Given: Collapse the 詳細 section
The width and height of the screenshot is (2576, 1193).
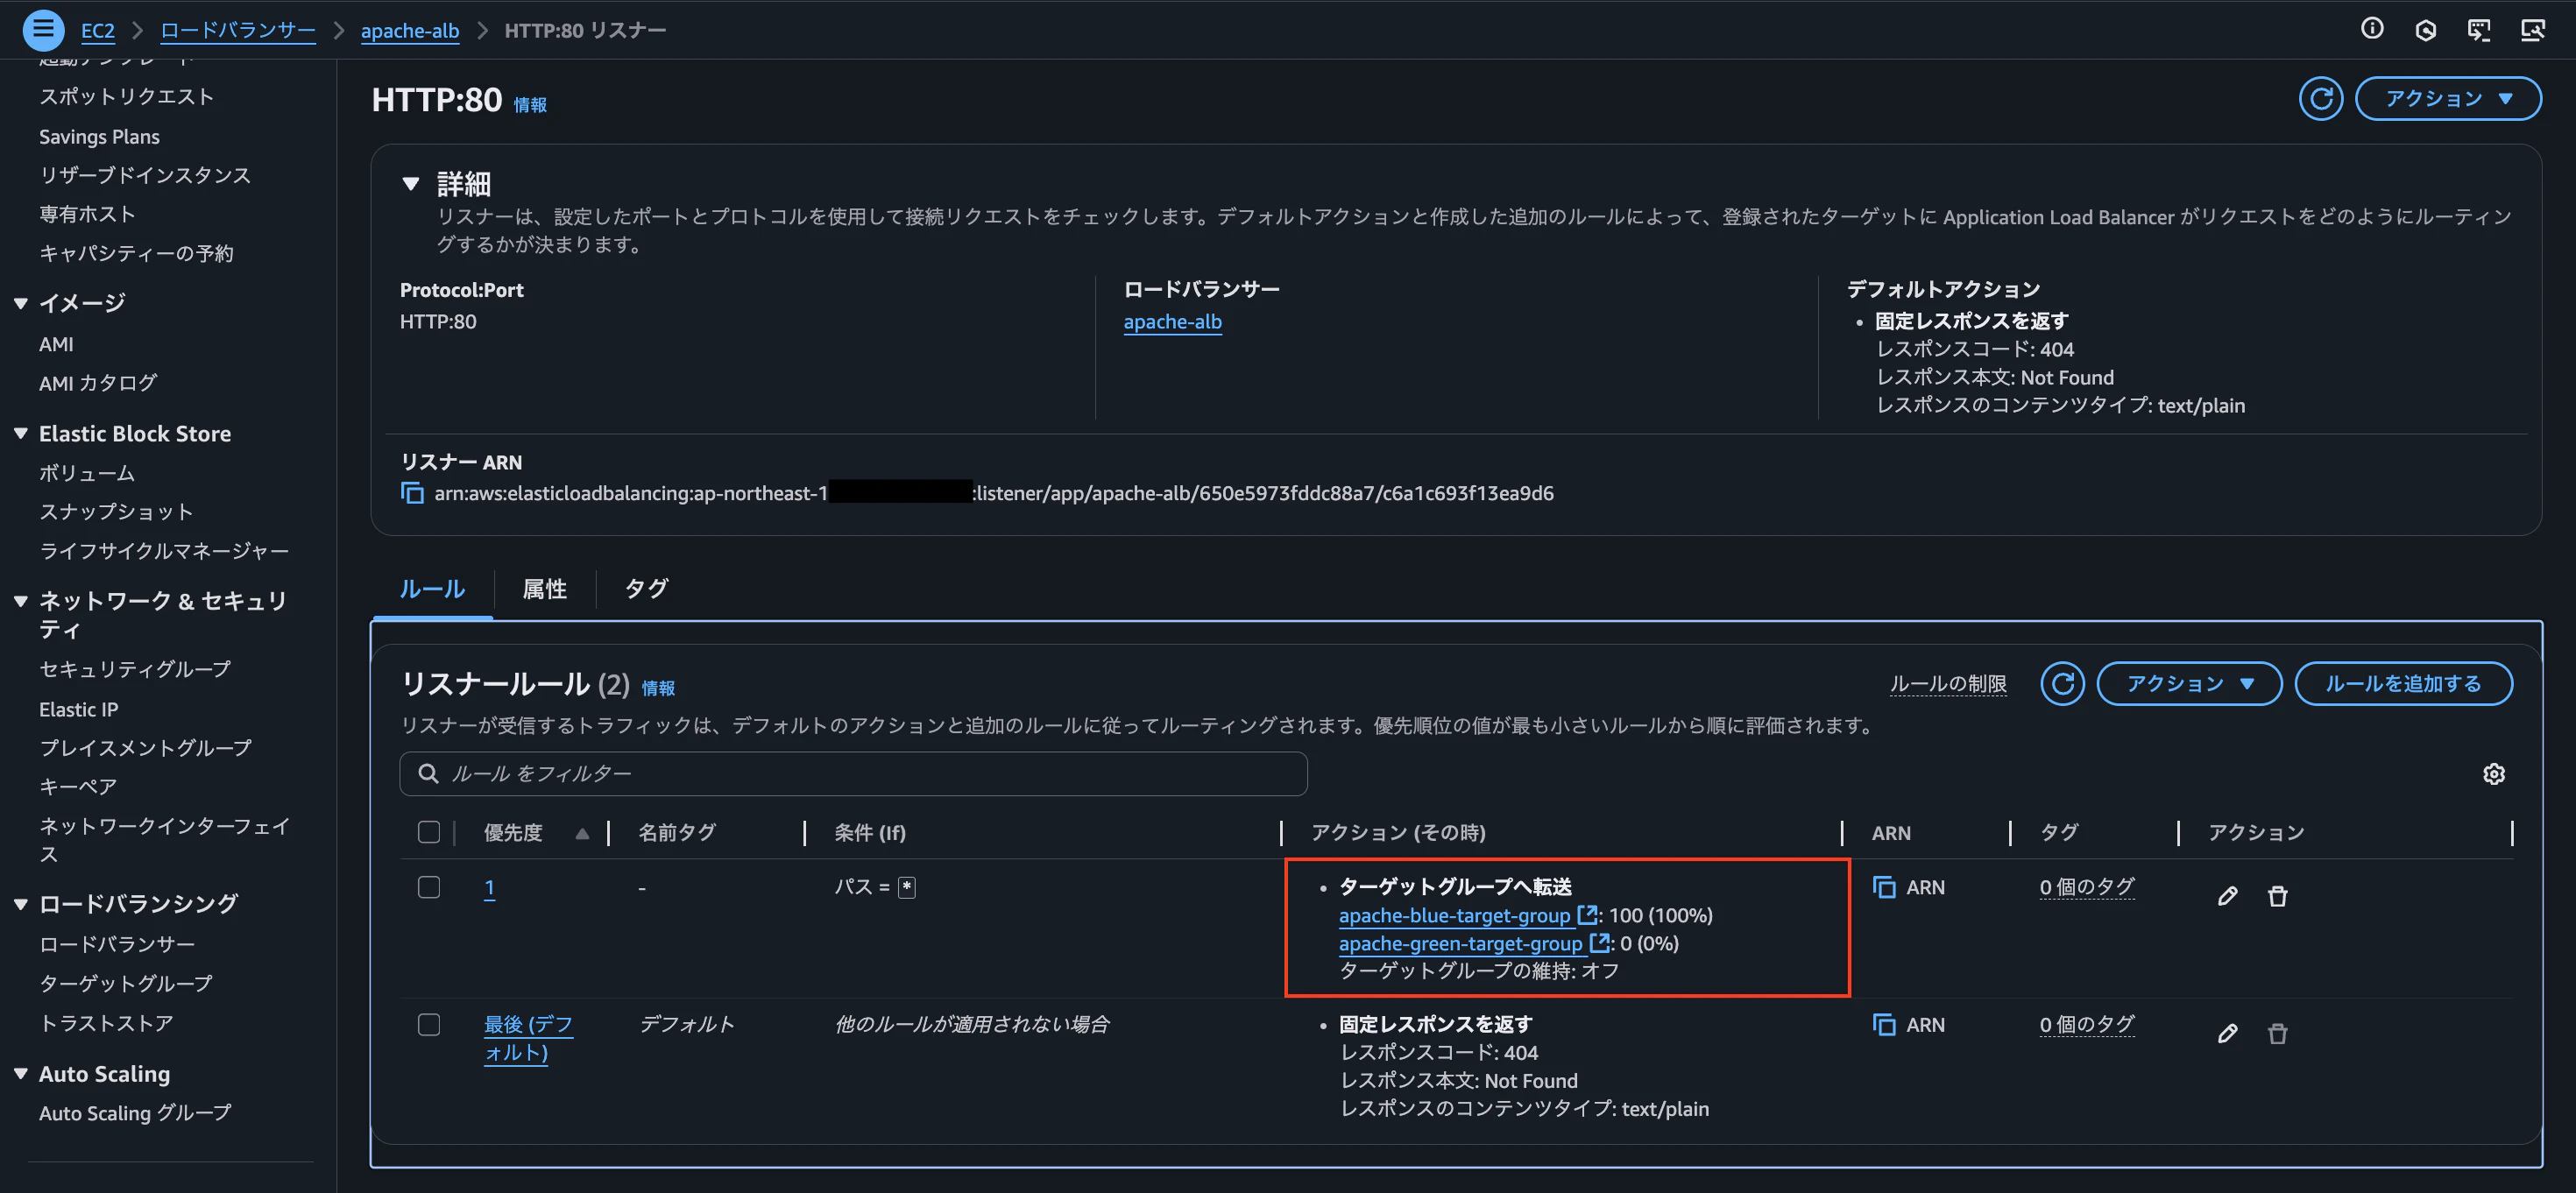Looking at the screenshot, I should point(410,184).
